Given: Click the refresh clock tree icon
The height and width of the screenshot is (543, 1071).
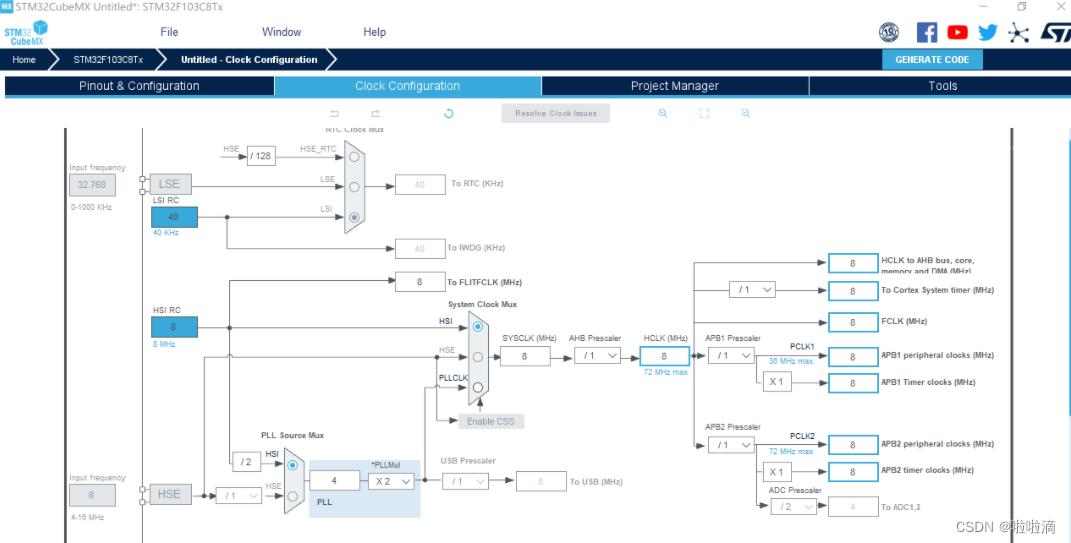Looking at the screenshot, I should click(x=449, y=113).
